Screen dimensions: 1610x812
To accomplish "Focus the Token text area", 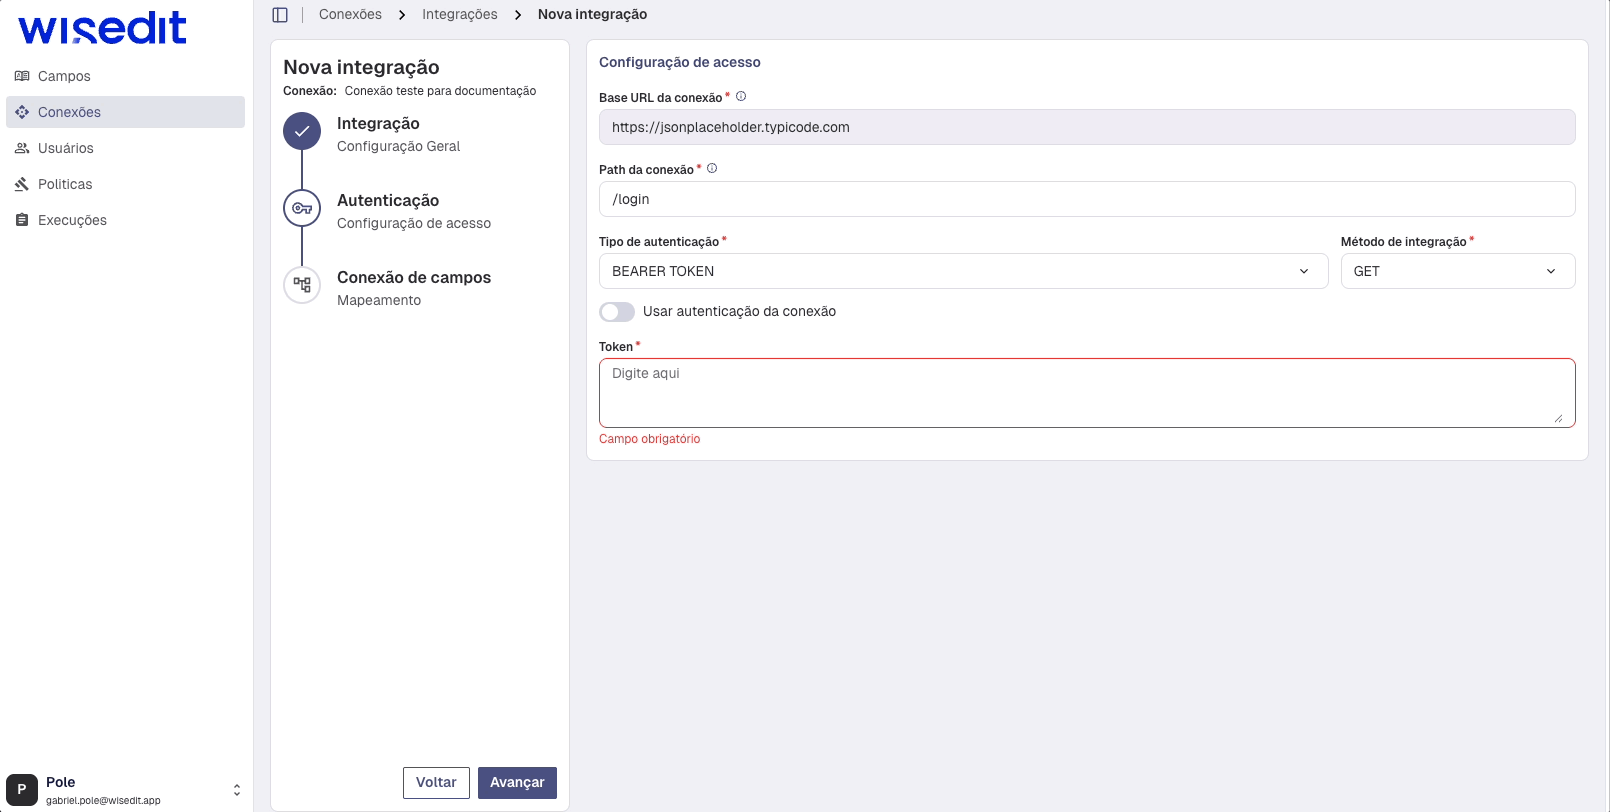I will (x=1086, y=393).
